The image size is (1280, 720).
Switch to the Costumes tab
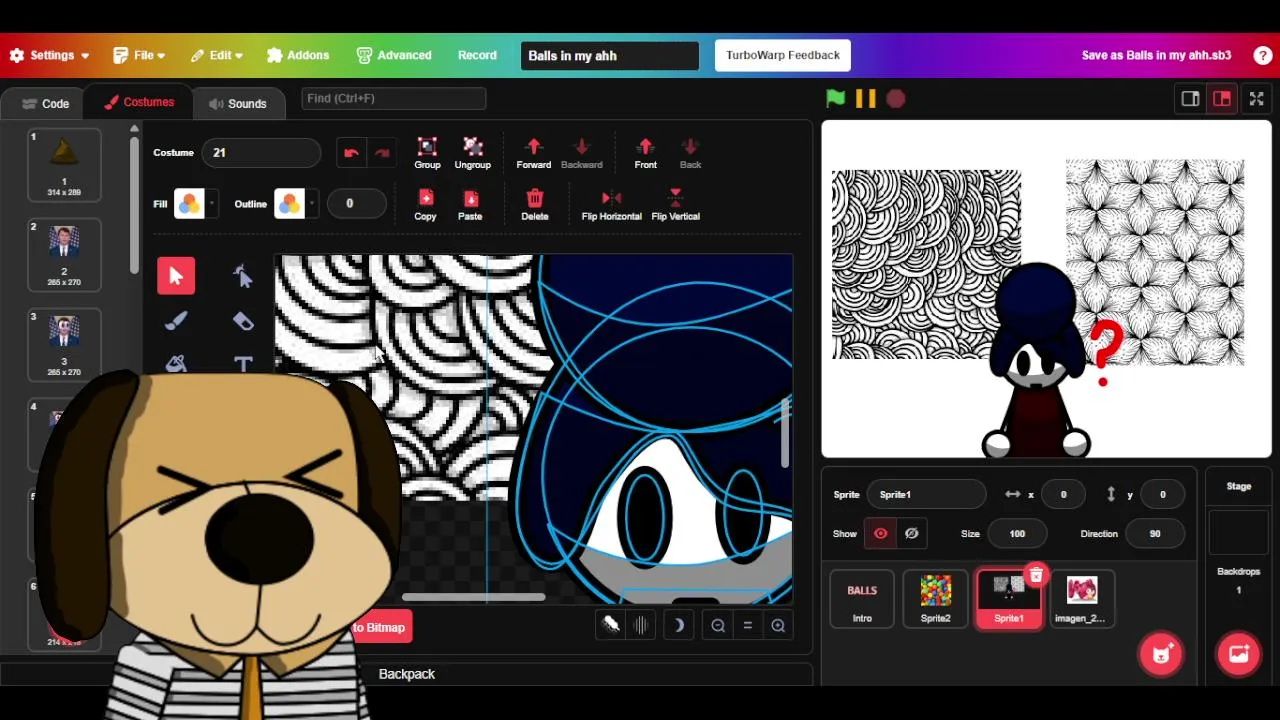(x=139, y=102)
